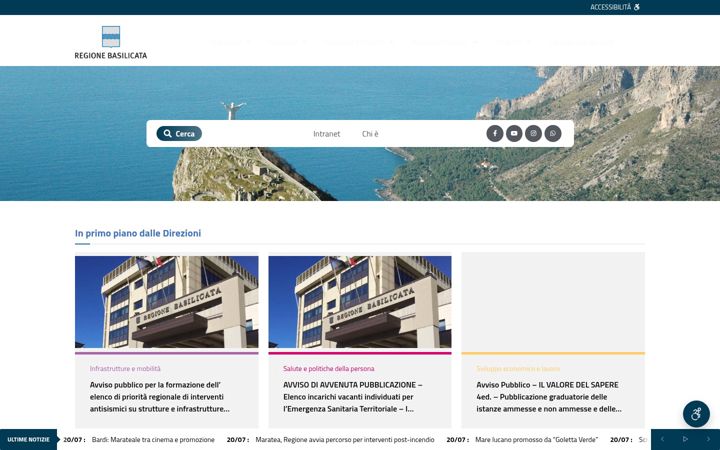Open the Instagram social icon
Screen dimensions: 720x450
(533, 134)
